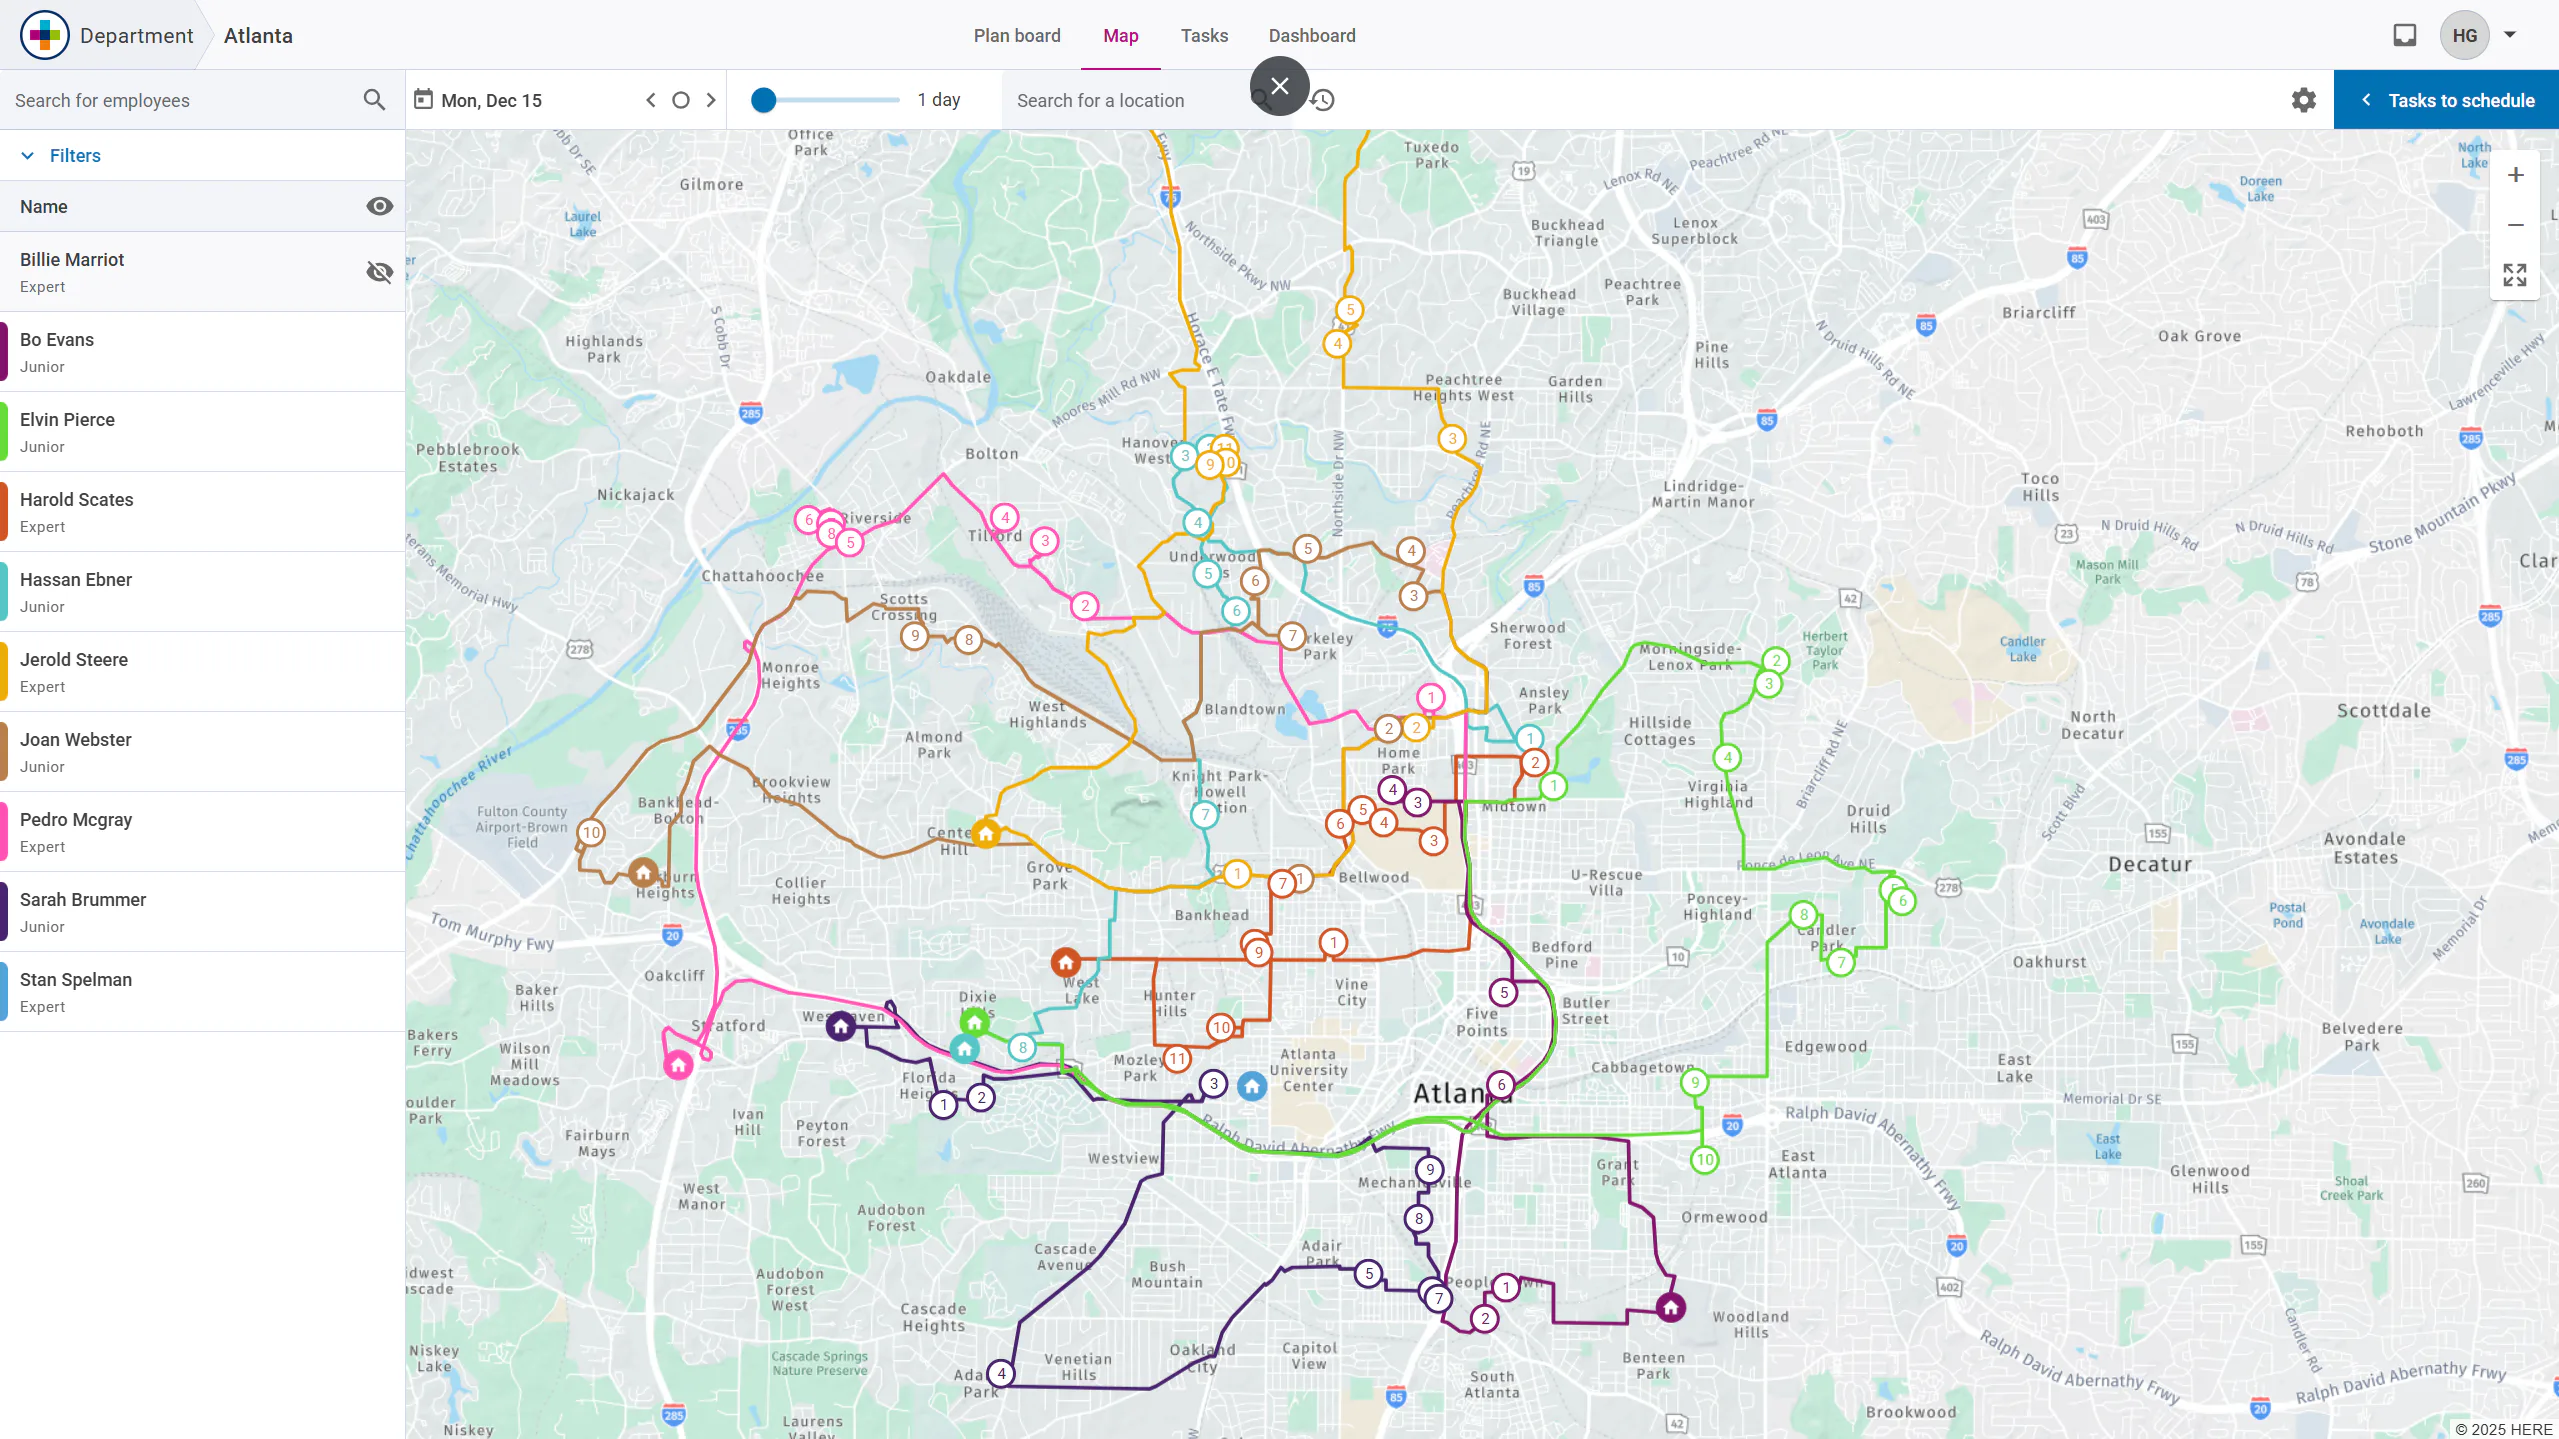Viewport: 2559px width, 1439px height.
Task: Click Jerold Steere's yellow home marker
Action: pos(986,833)
